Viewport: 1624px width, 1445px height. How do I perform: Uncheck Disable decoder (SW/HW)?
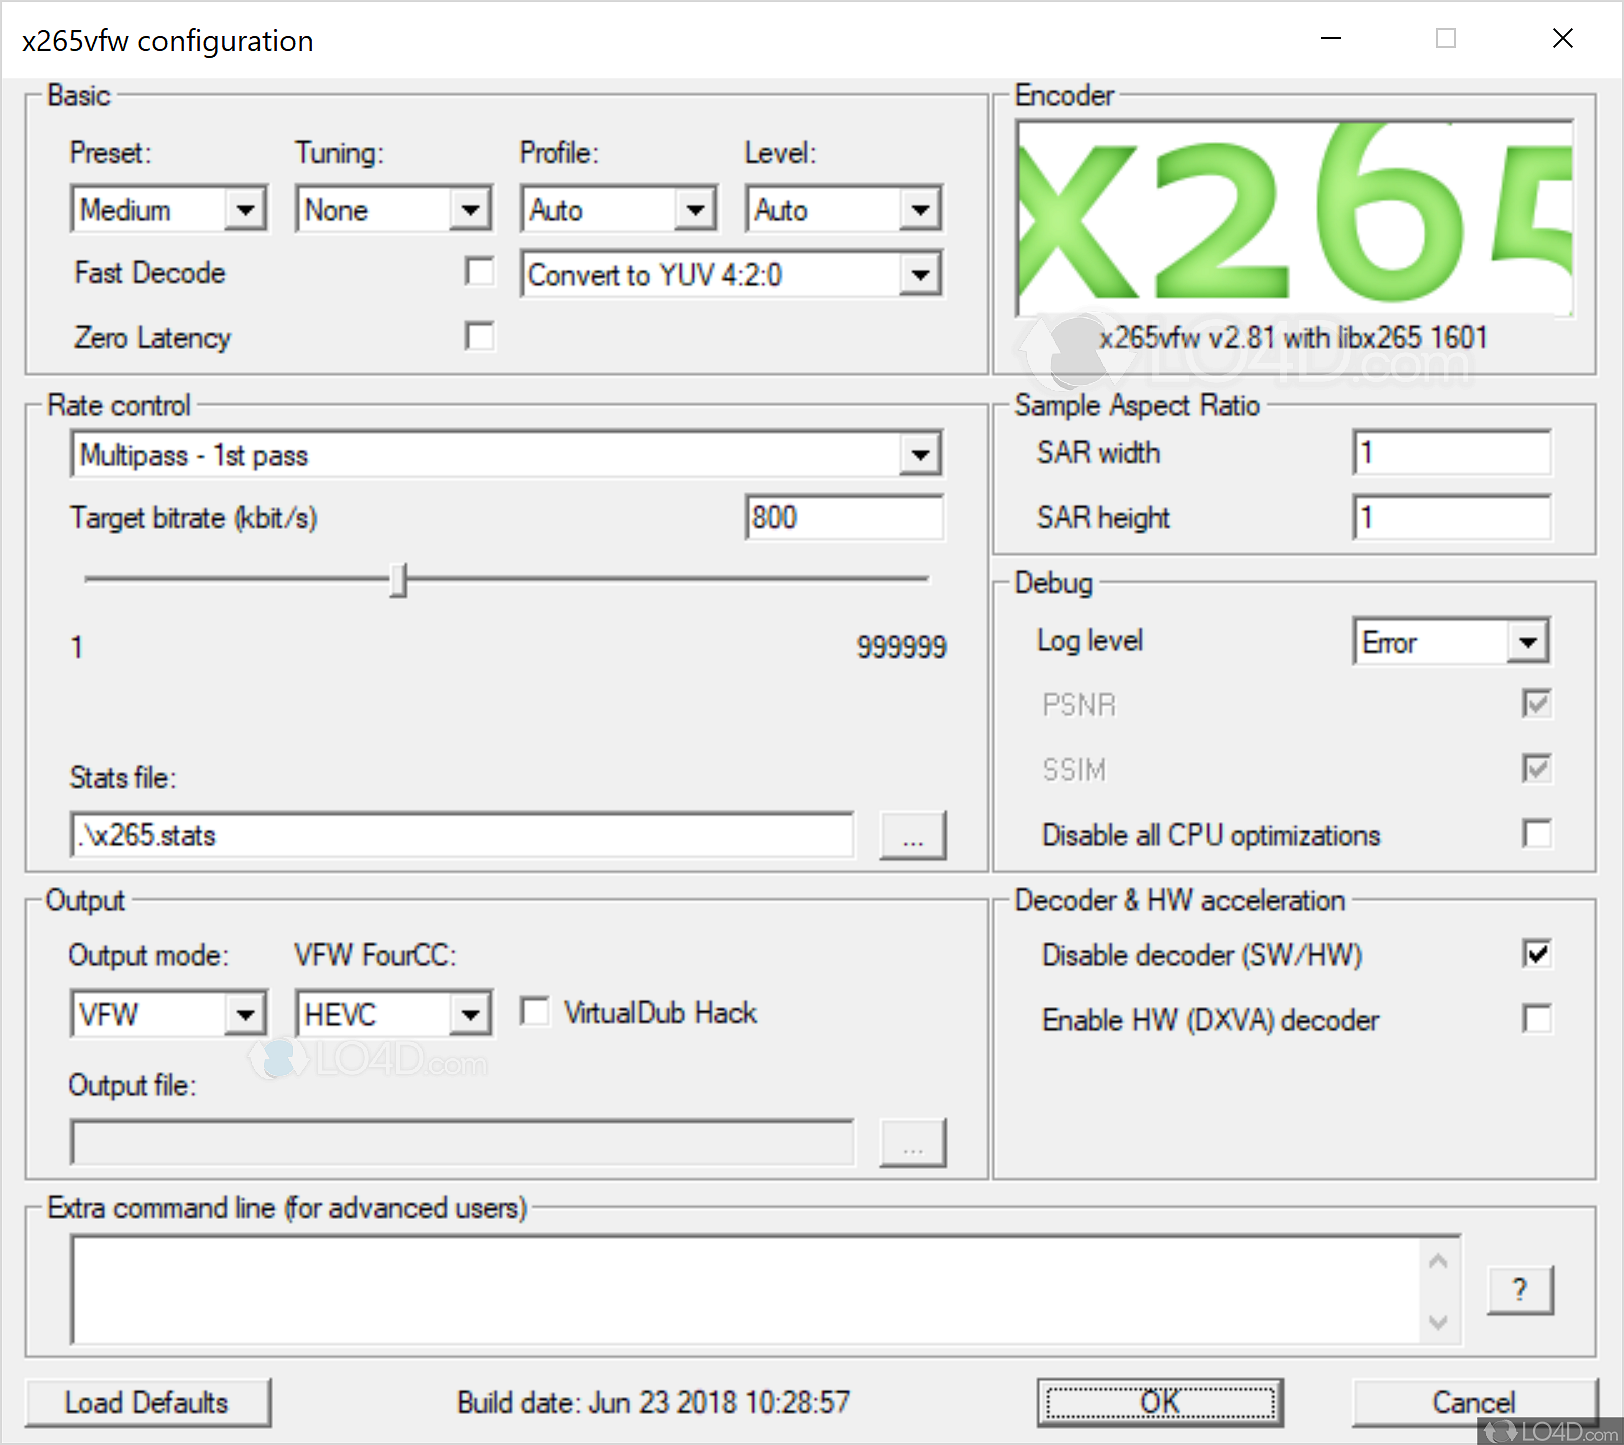(1537, 954)
